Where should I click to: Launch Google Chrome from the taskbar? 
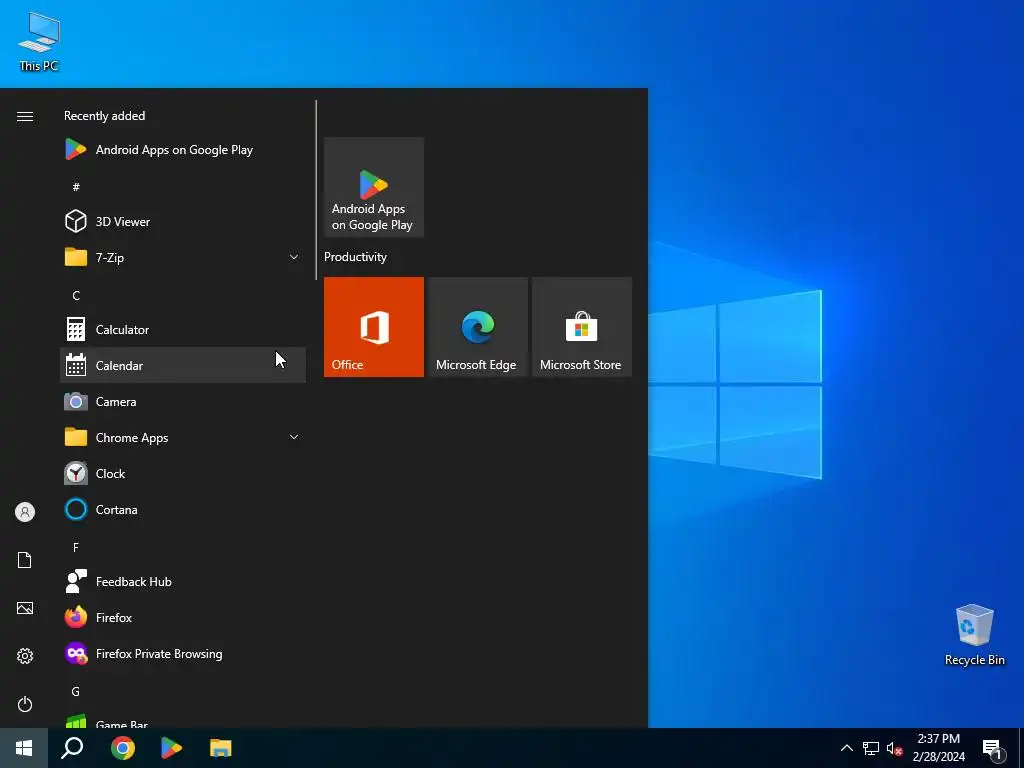tap(122, 748)
